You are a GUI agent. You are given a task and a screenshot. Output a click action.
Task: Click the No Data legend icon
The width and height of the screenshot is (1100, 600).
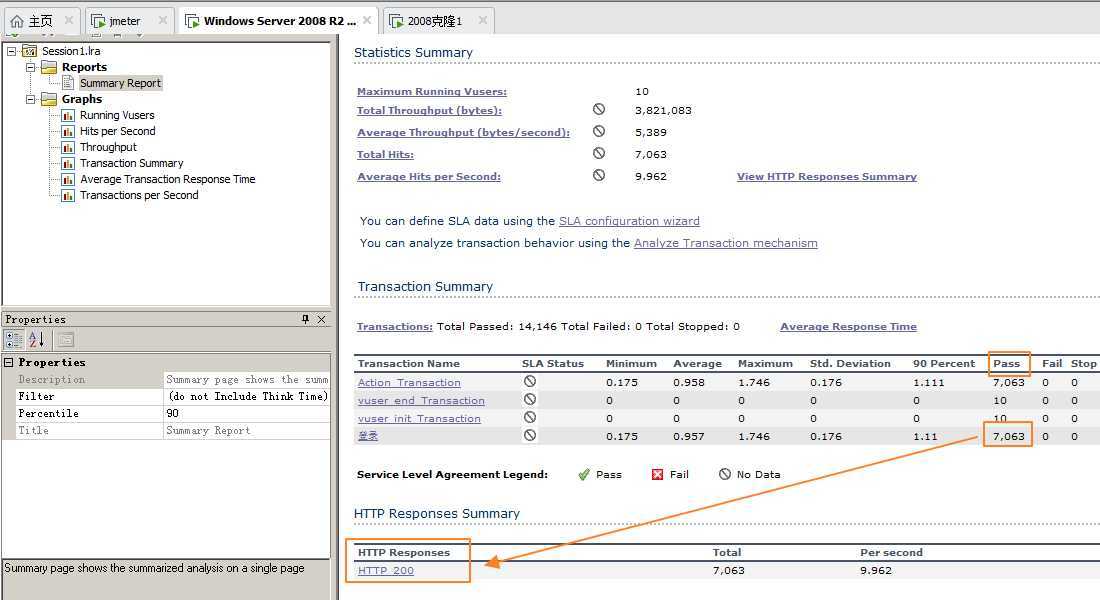[725, 474]
